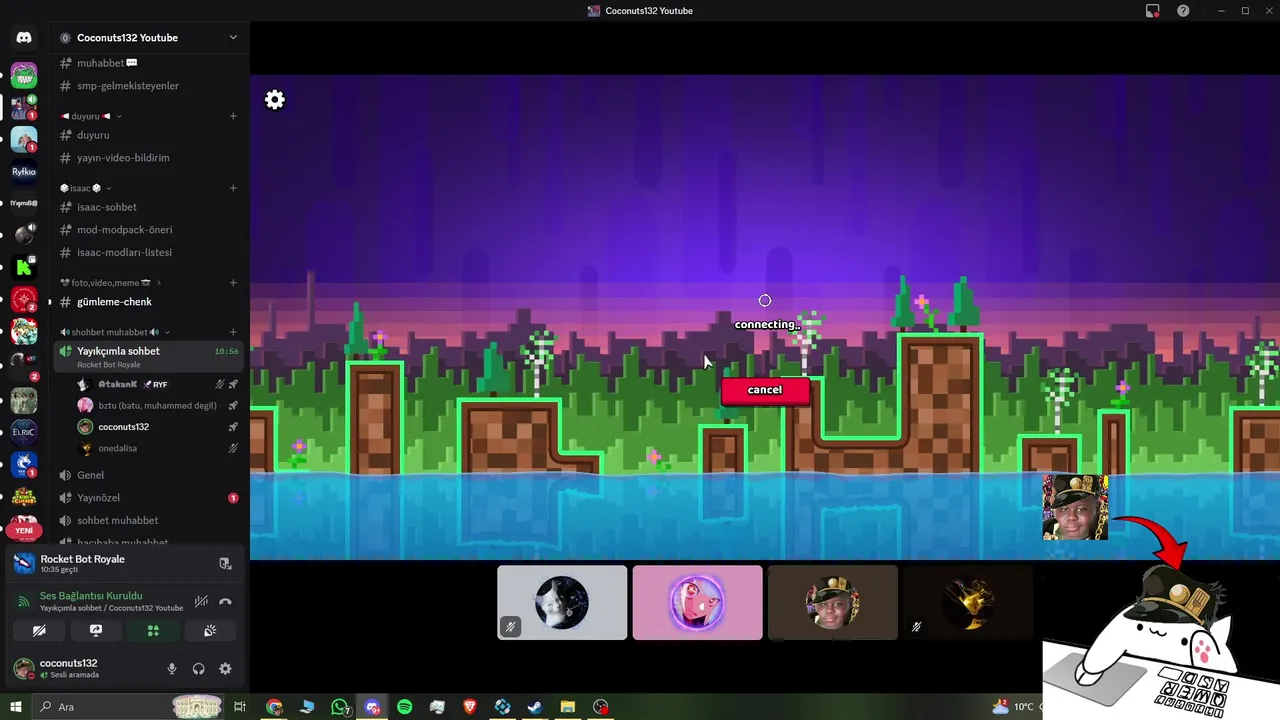Mute microphone next to coconuts132
This screenshot has height=720, width=1280.
[172, 669]
